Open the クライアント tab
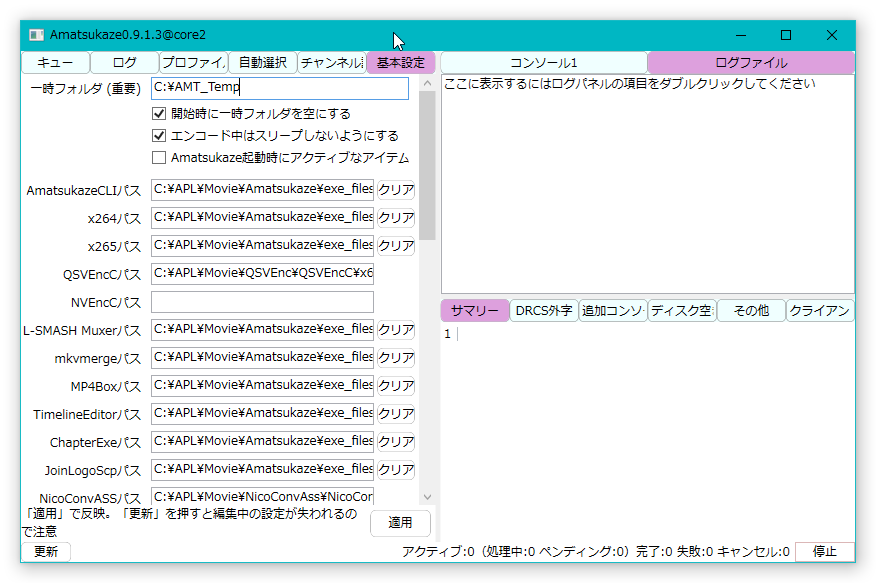 pyautogui.click(x=820, y=310)
